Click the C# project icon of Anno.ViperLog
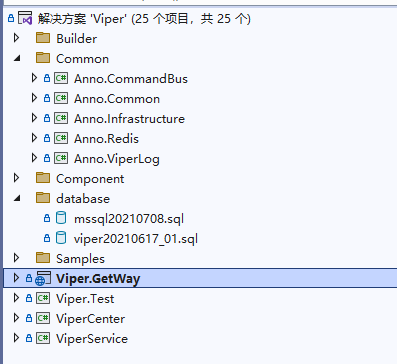The width and height of the screenshot is (397, 364). tap(61, 158)
